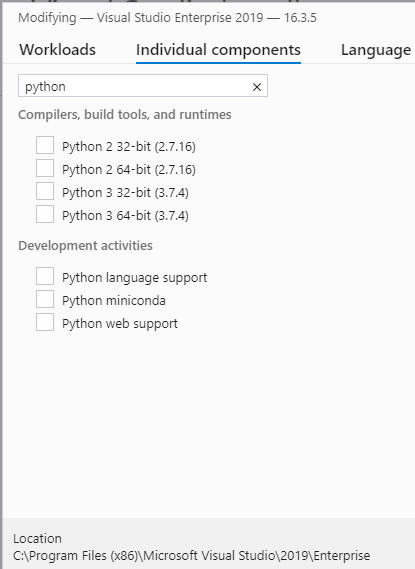Check Python 2 32-bit (2.7.16)
The width and height of the screenshot is (415, 569).
(x=45, y=145)
